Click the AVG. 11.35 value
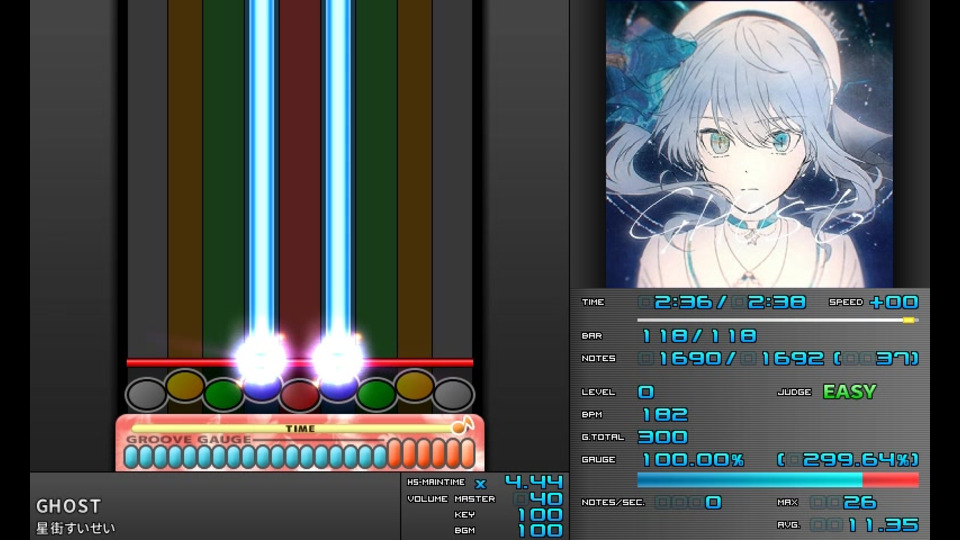 point(882,525)
